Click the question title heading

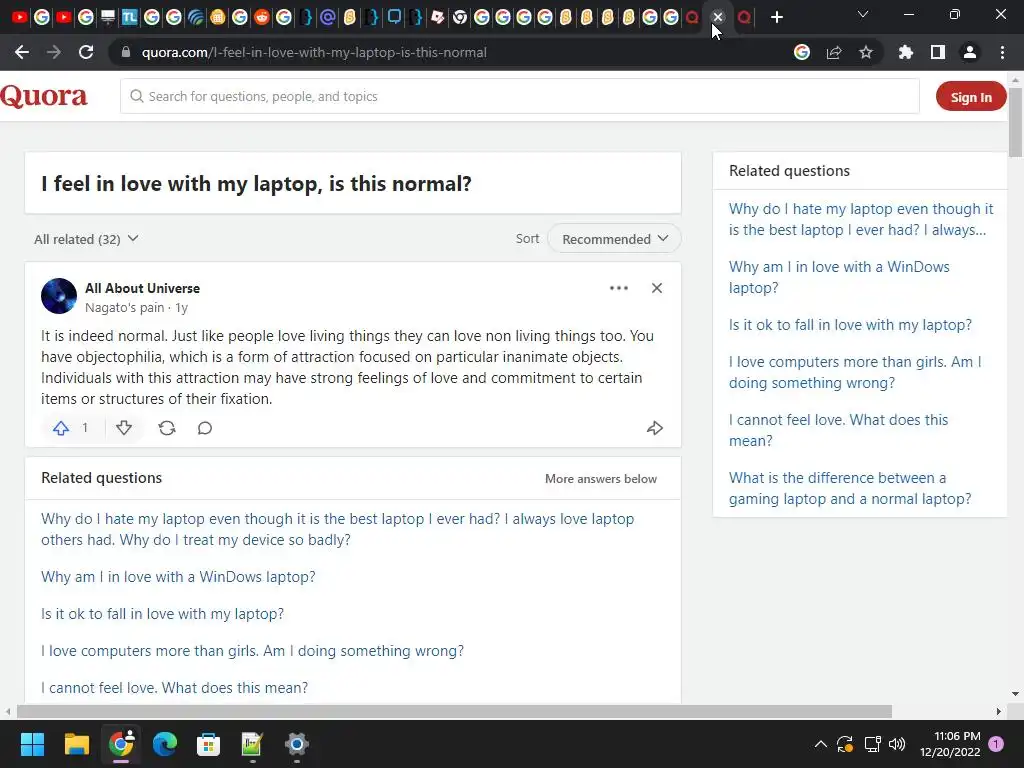click(x=256, y=184)
